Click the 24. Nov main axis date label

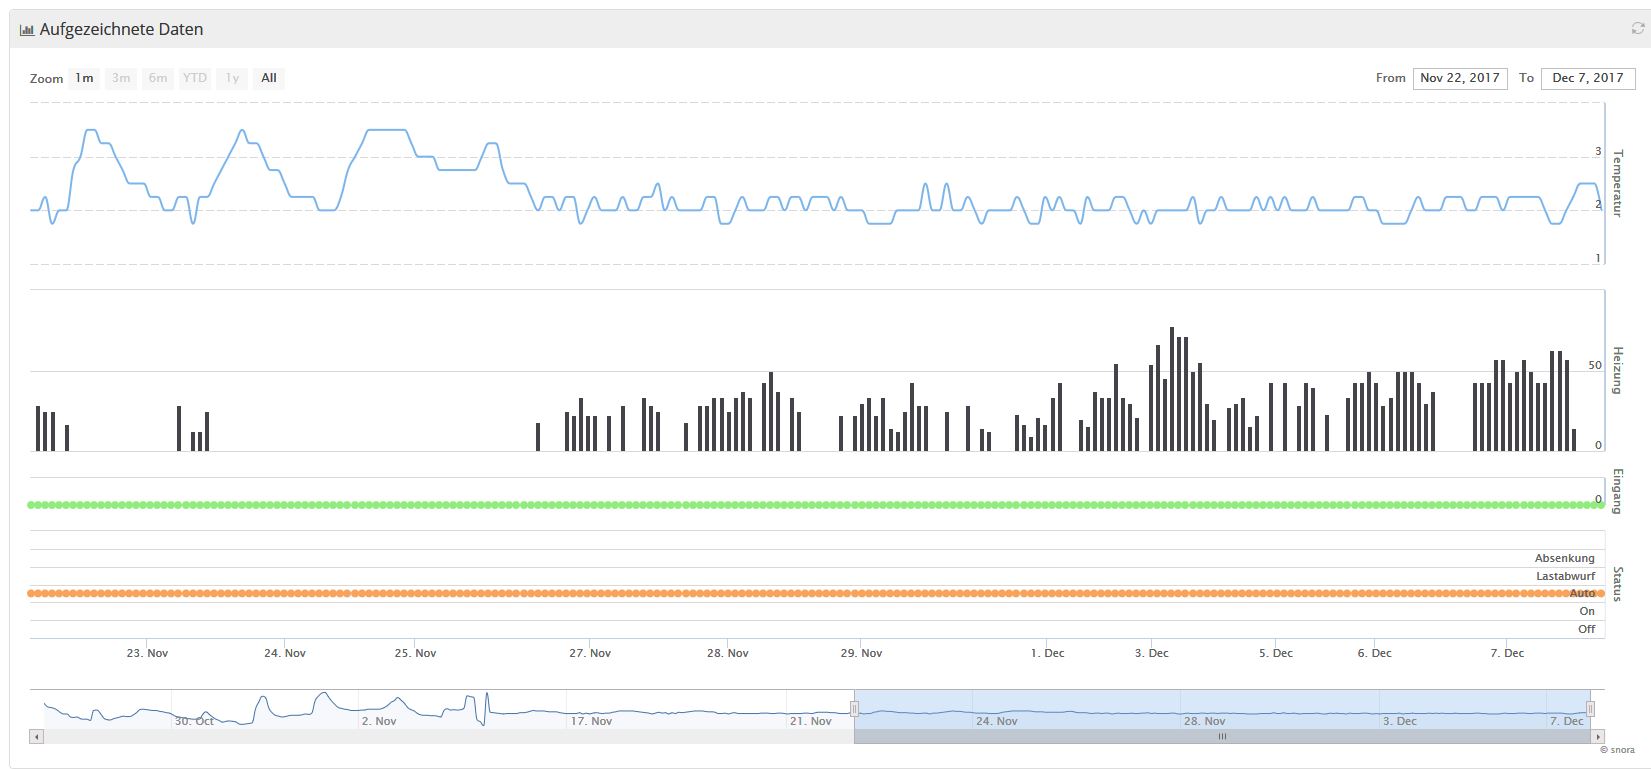pyautogui.click(x=285, y=653)
